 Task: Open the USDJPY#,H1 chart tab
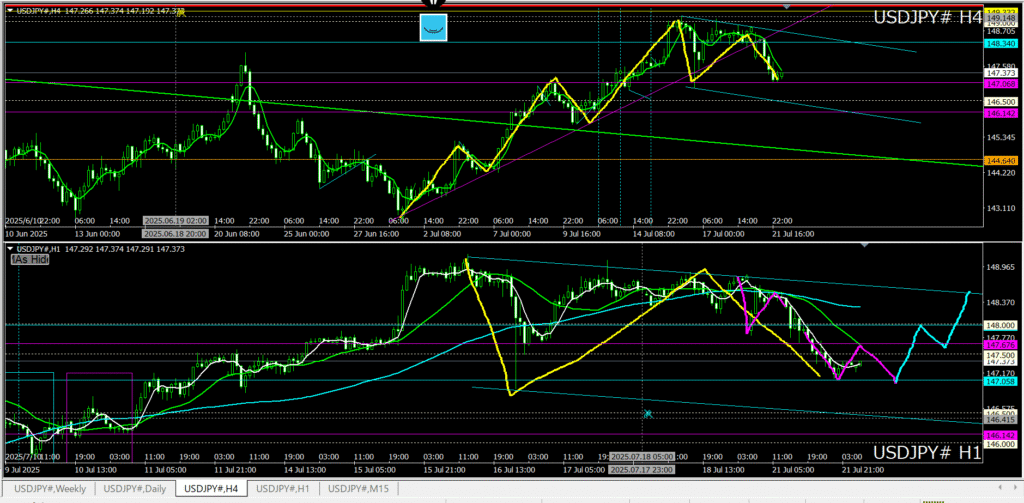[285, 488]
